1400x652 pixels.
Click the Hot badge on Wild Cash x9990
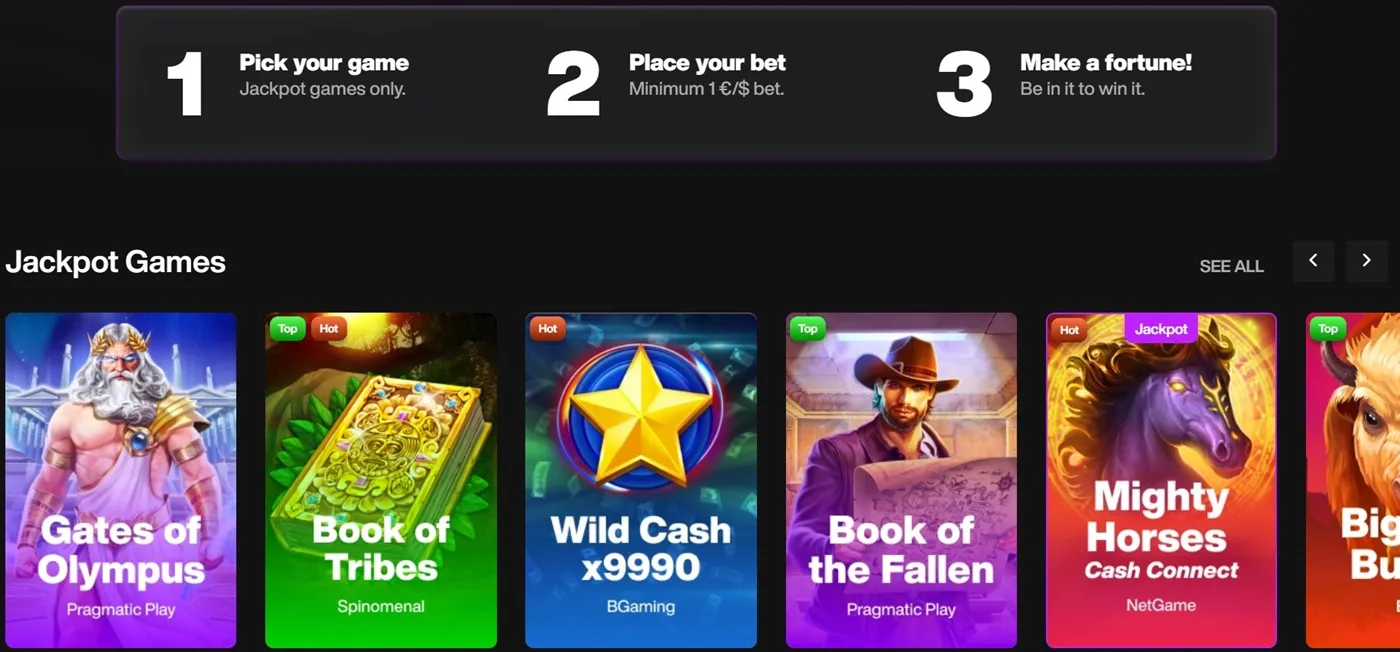coord(548,328)
